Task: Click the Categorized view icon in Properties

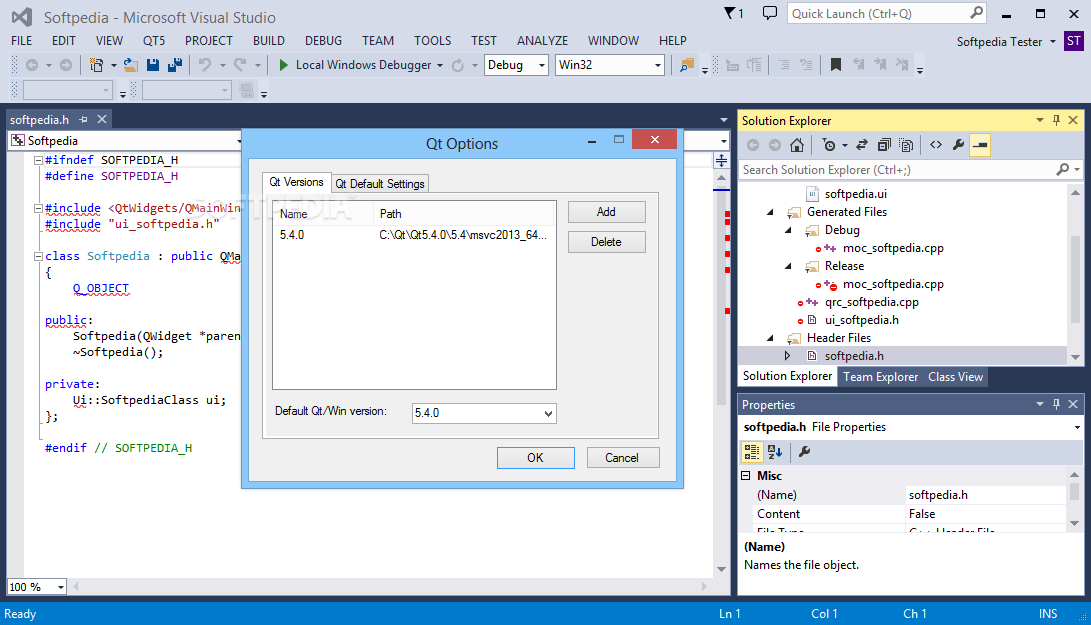Action: (x=751, y=452)
